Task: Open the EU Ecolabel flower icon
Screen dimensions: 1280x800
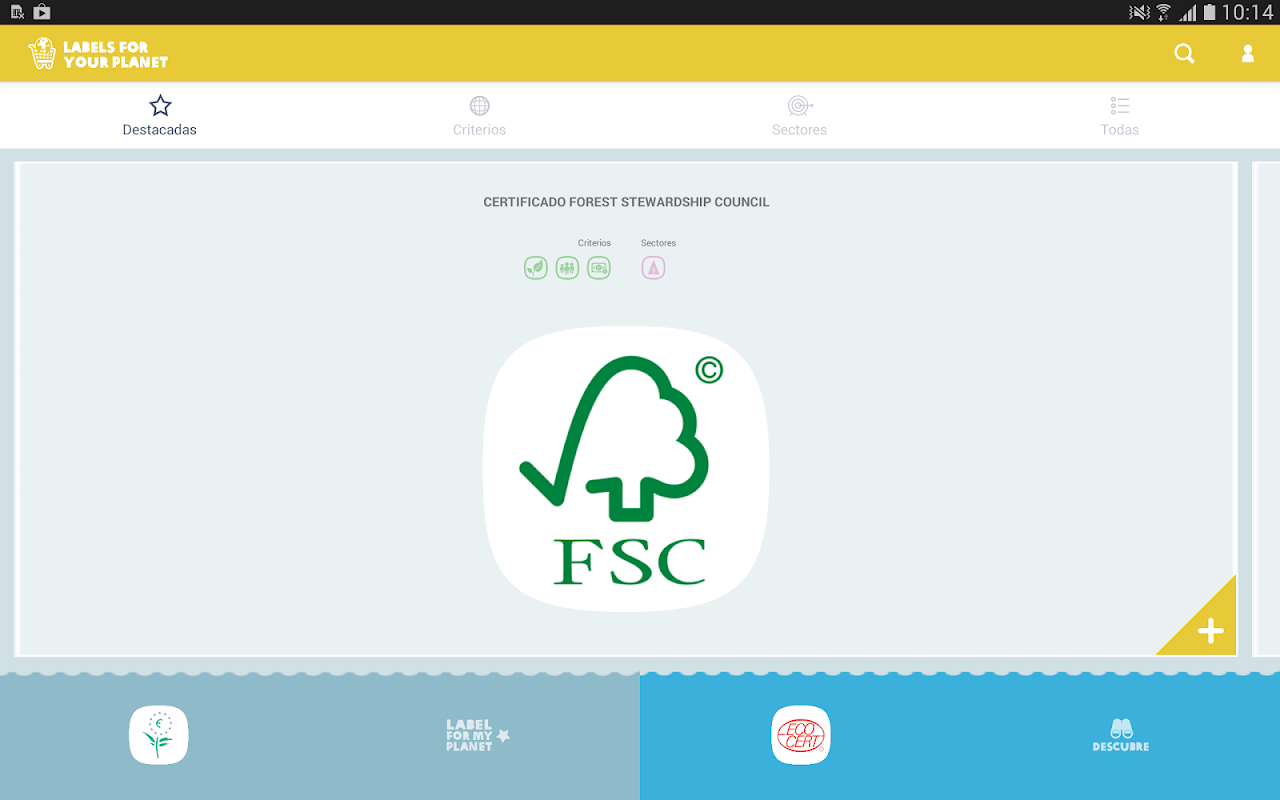Action: [159, 735]
